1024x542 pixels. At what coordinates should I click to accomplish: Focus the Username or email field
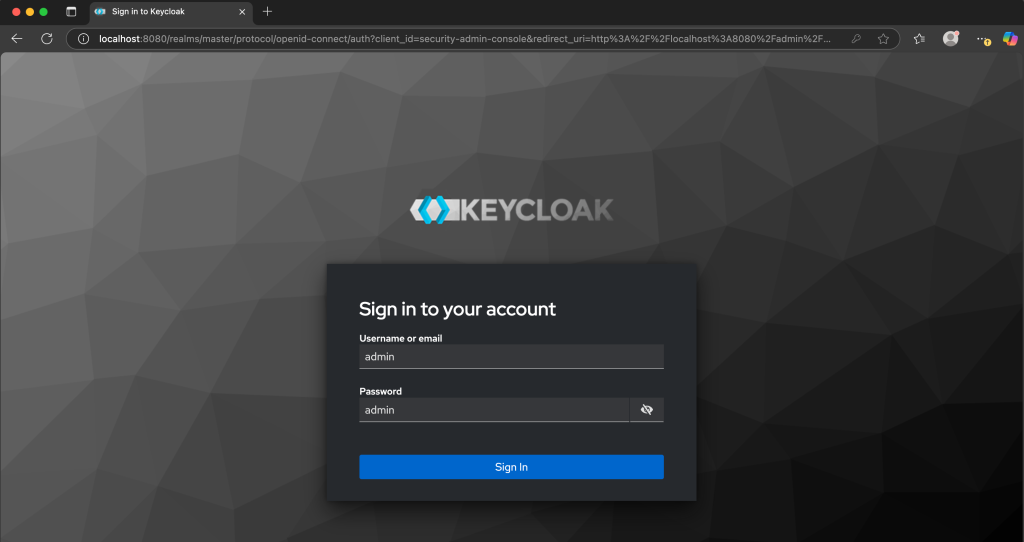coord(511,356)
